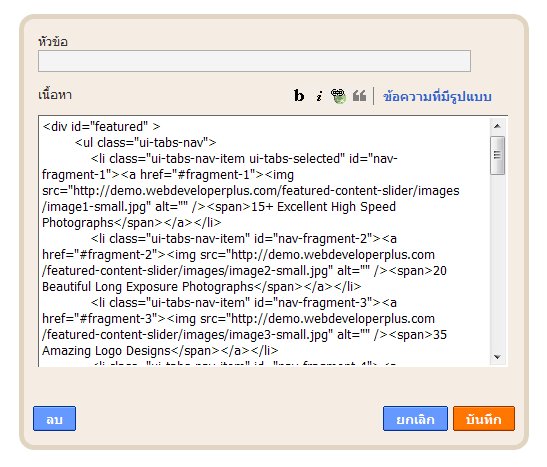
Task: Apply italic formatting with the i icon
Action: 319,96
